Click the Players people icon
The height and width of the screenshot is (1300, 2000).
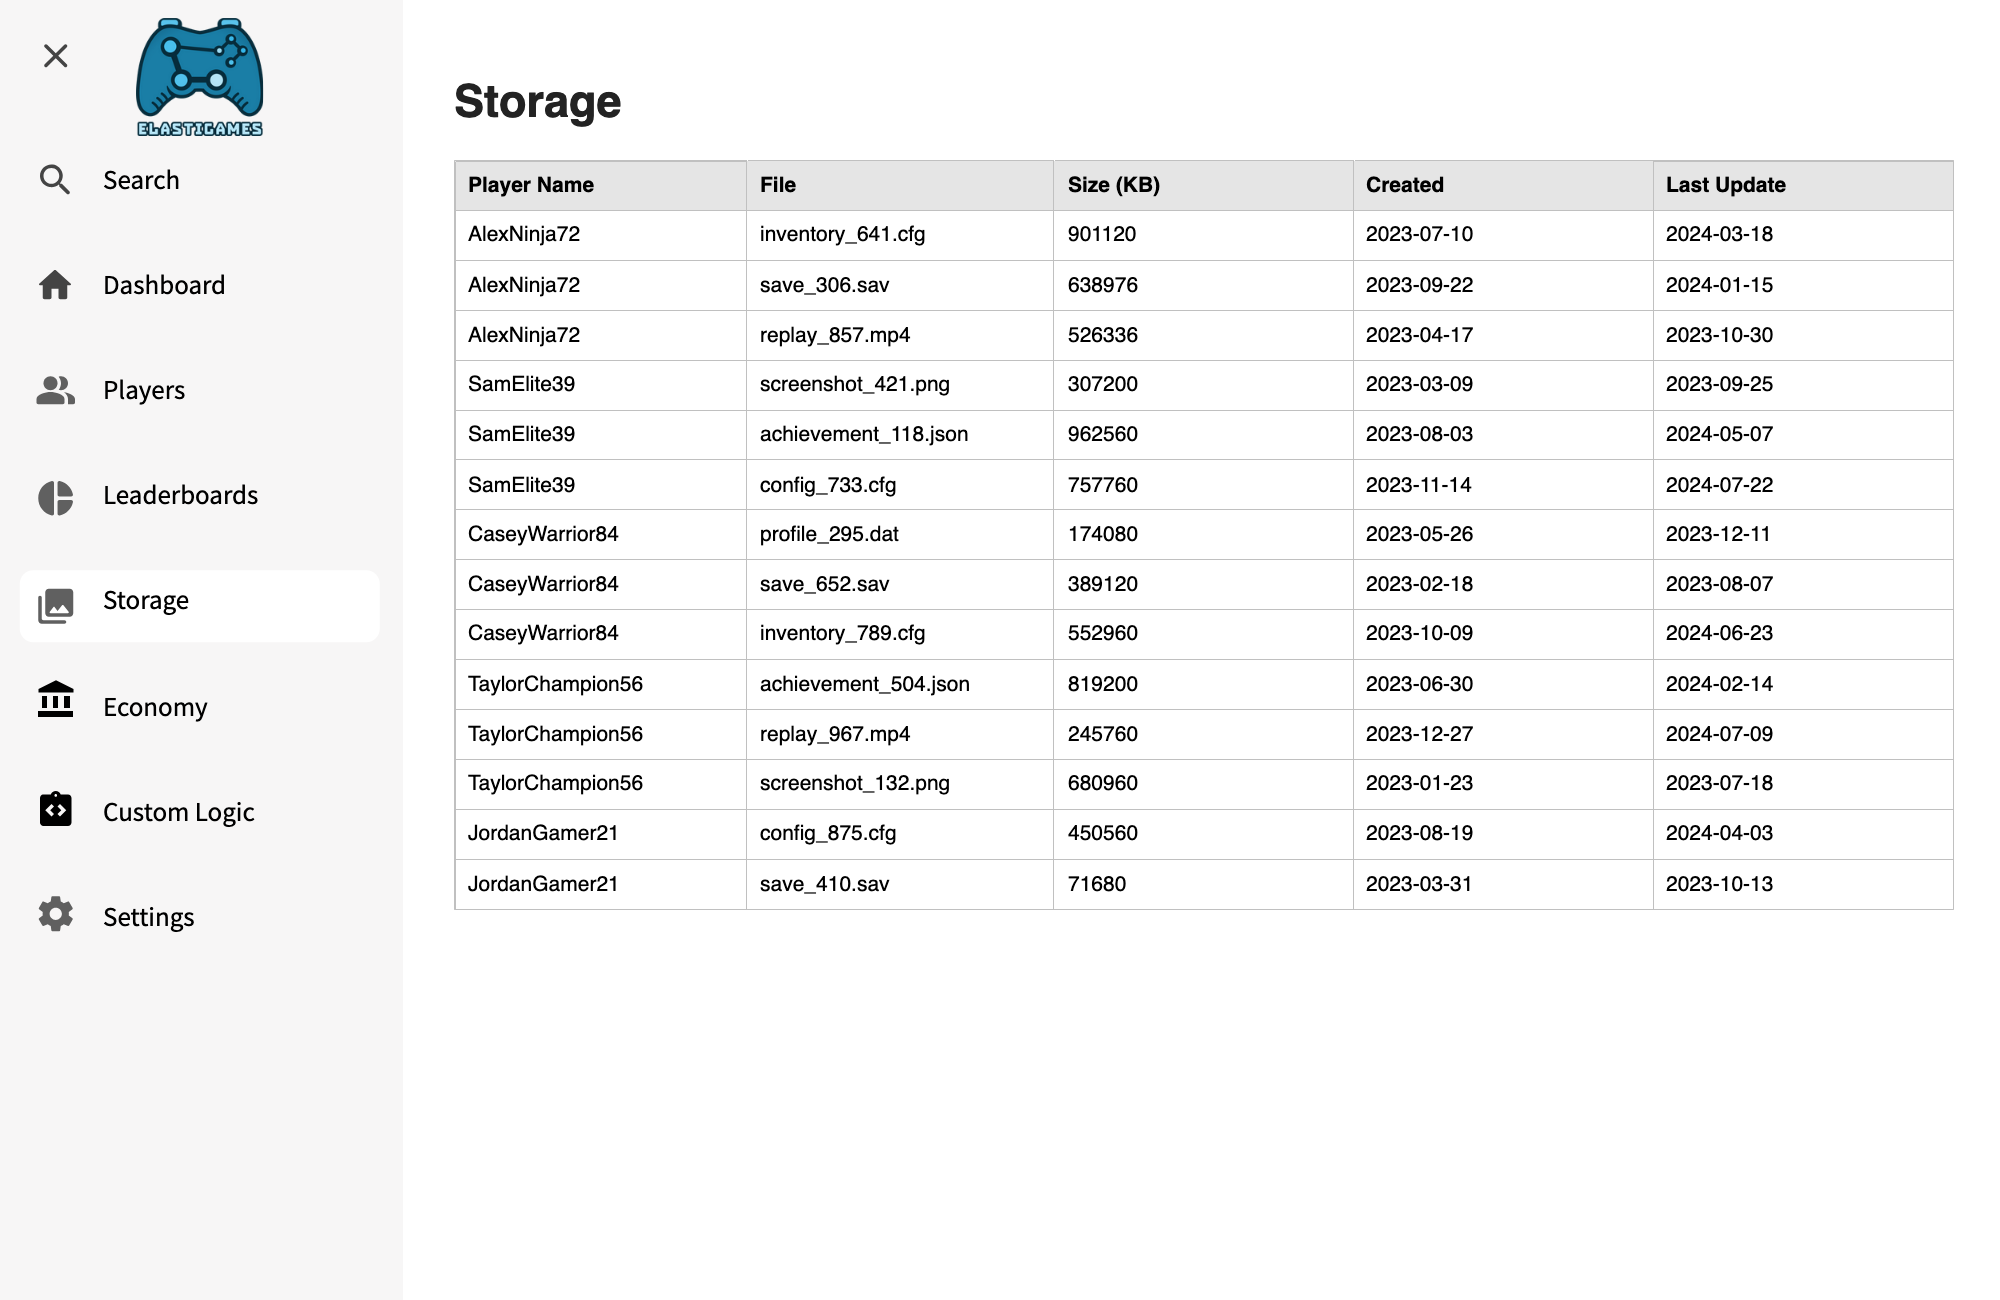[55, 390]
